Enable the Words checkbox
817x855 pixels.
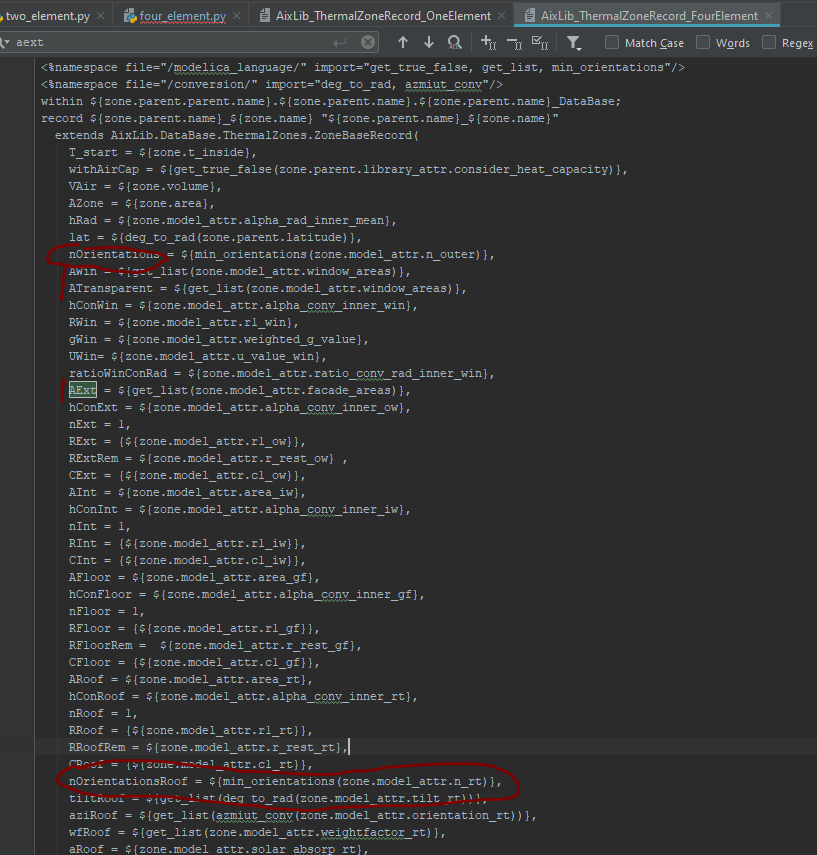705,42
